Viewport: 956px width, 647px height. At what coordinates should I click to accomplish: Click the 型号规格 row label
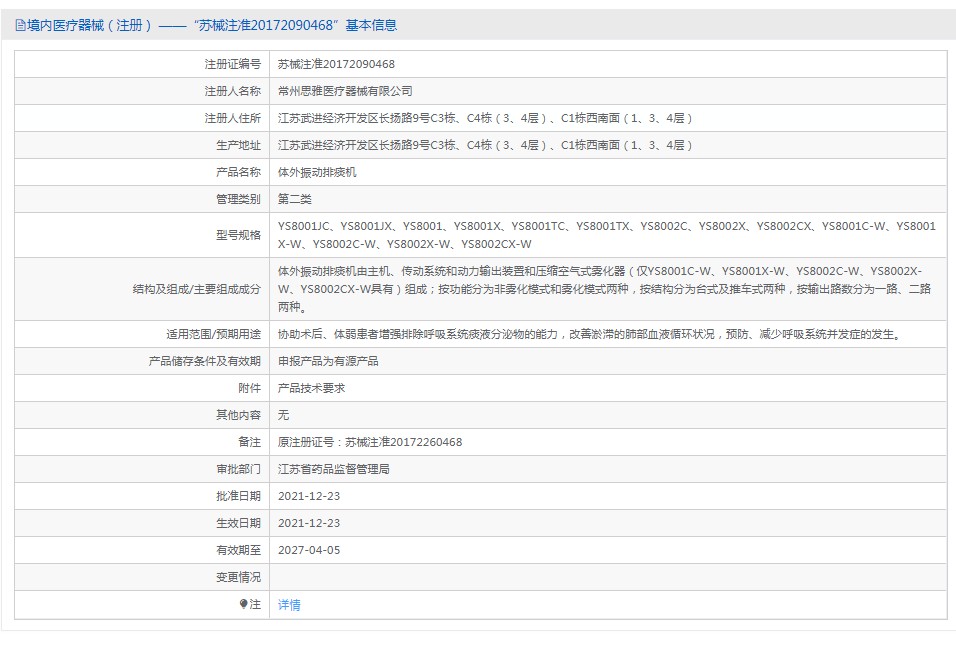pos(238,235)
